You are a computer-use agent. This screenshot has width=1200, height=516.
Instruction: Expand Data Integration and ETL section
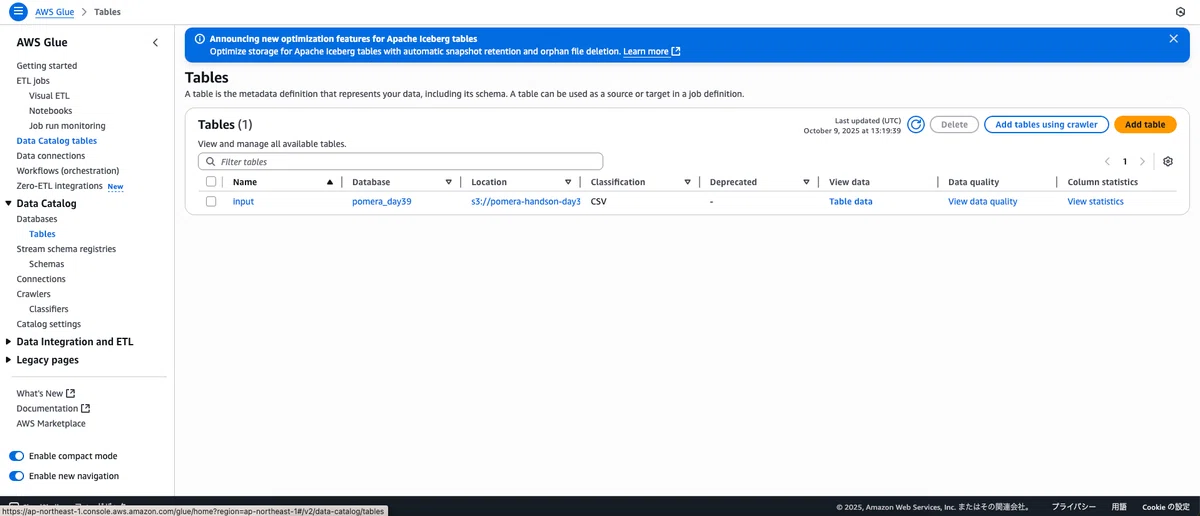(x=9, y=341)
